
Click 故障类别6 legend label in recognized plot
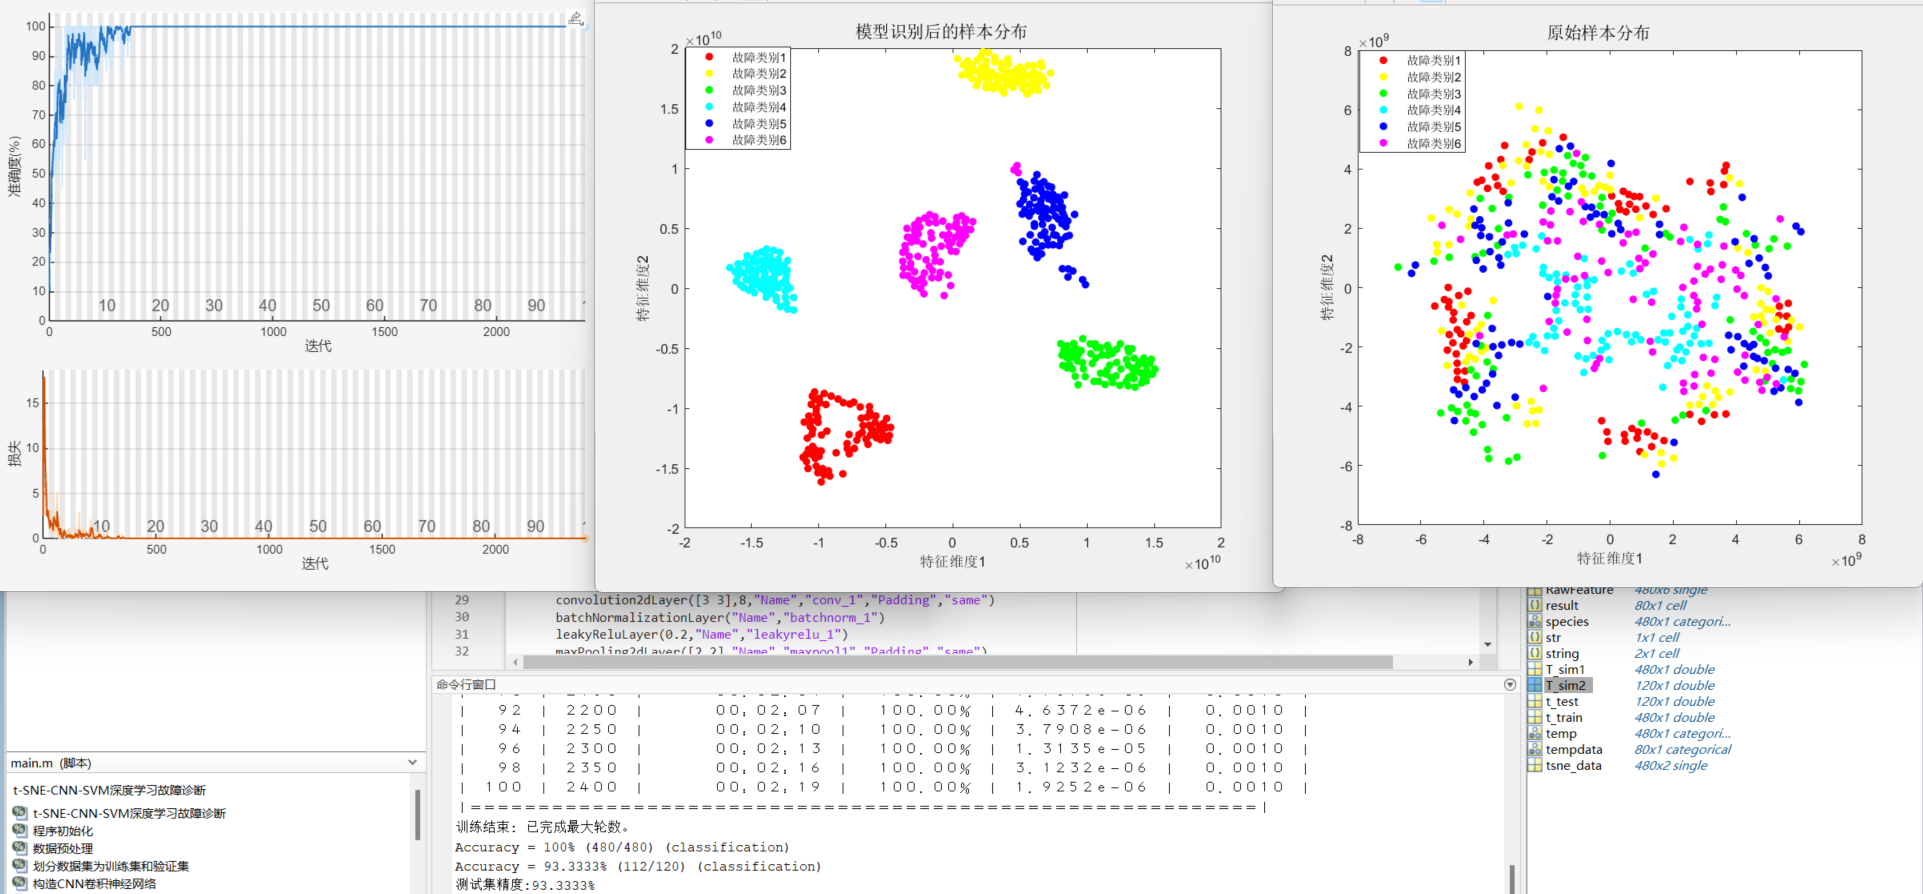click(759, 141)
